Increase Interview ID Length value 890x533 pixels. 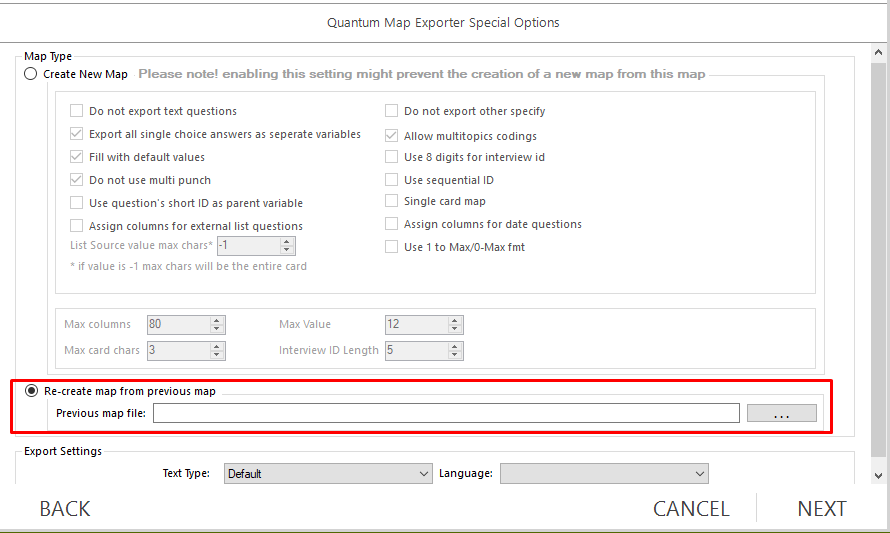click(454, 347)
